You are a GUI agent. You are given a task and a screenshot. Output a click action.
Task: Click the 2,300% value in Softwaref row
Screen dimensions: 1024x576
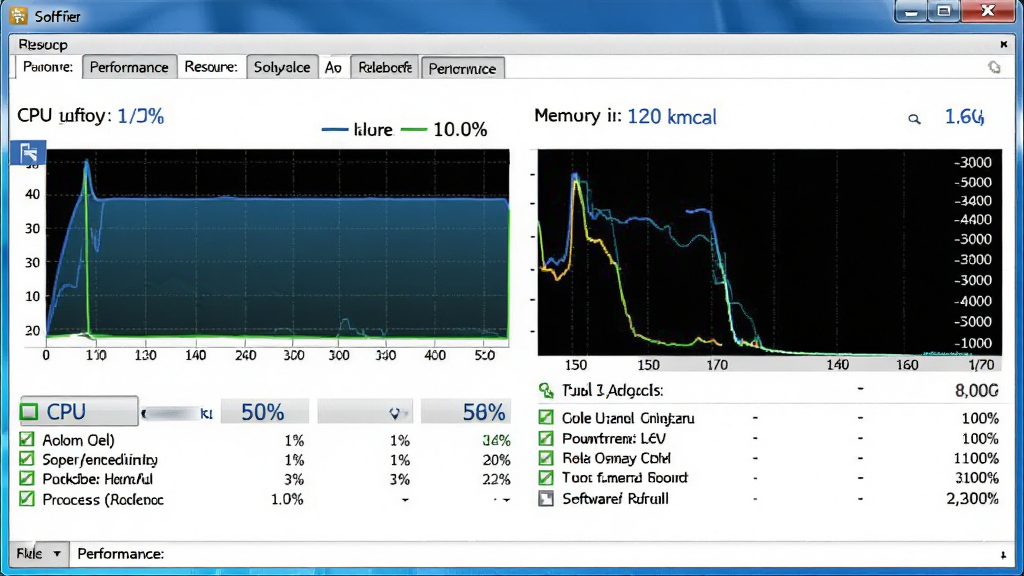pos(972,499)
